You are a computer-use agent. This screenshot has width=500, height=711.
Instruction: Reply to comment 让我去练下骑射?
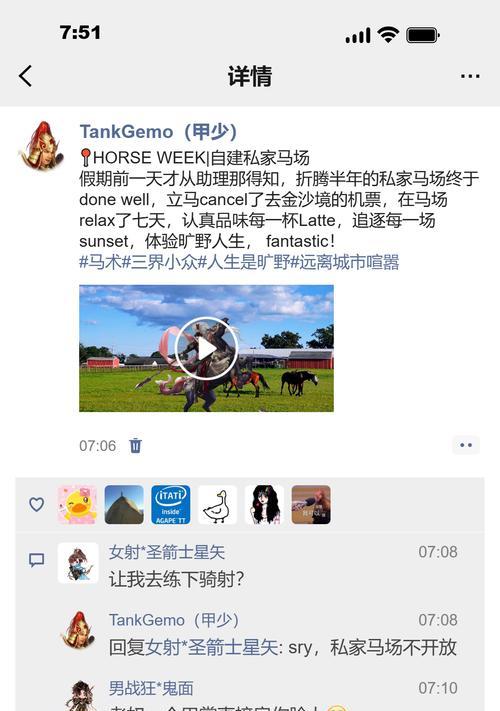[x=176, y=580]
